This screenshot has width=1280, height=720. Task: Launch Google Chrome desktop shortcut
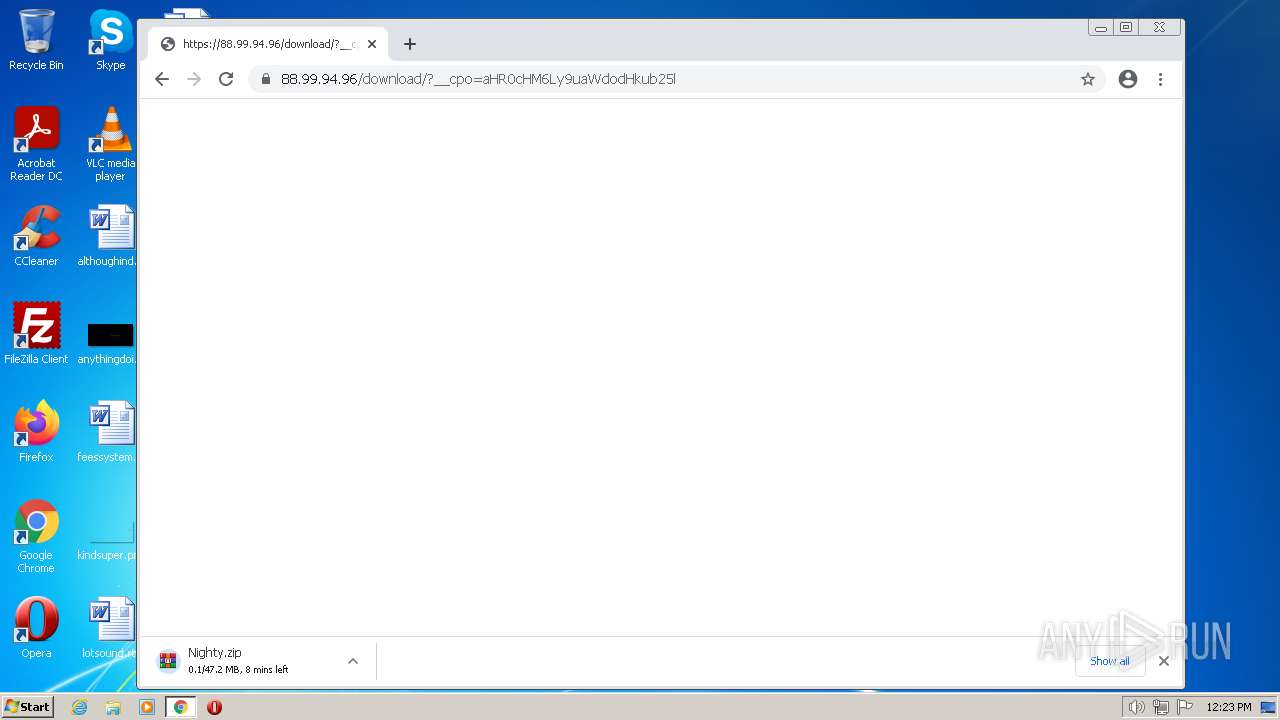tap(36, 536)
